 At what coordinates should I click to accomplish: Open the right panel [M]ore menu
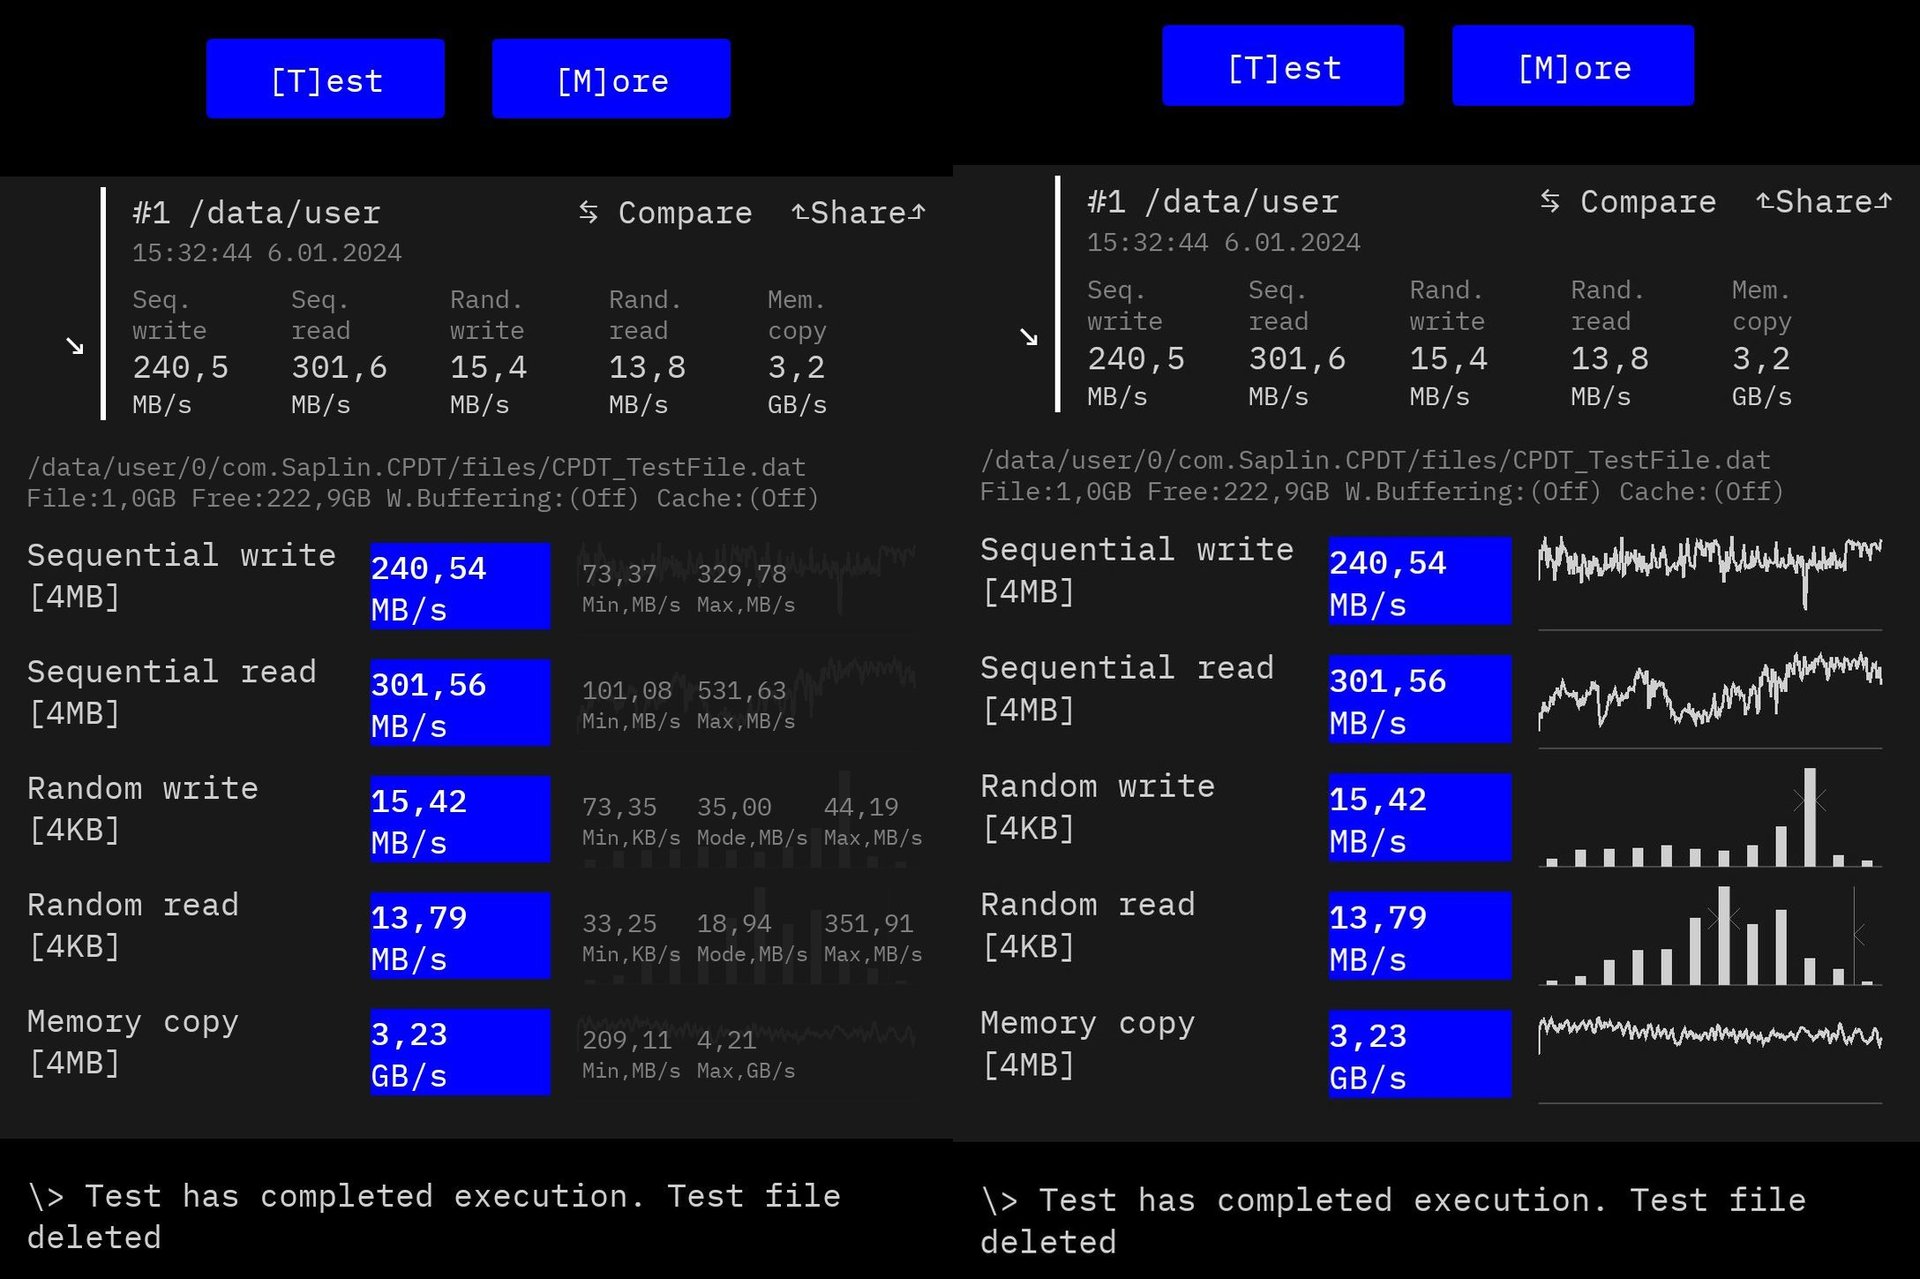click(1573, 66)
